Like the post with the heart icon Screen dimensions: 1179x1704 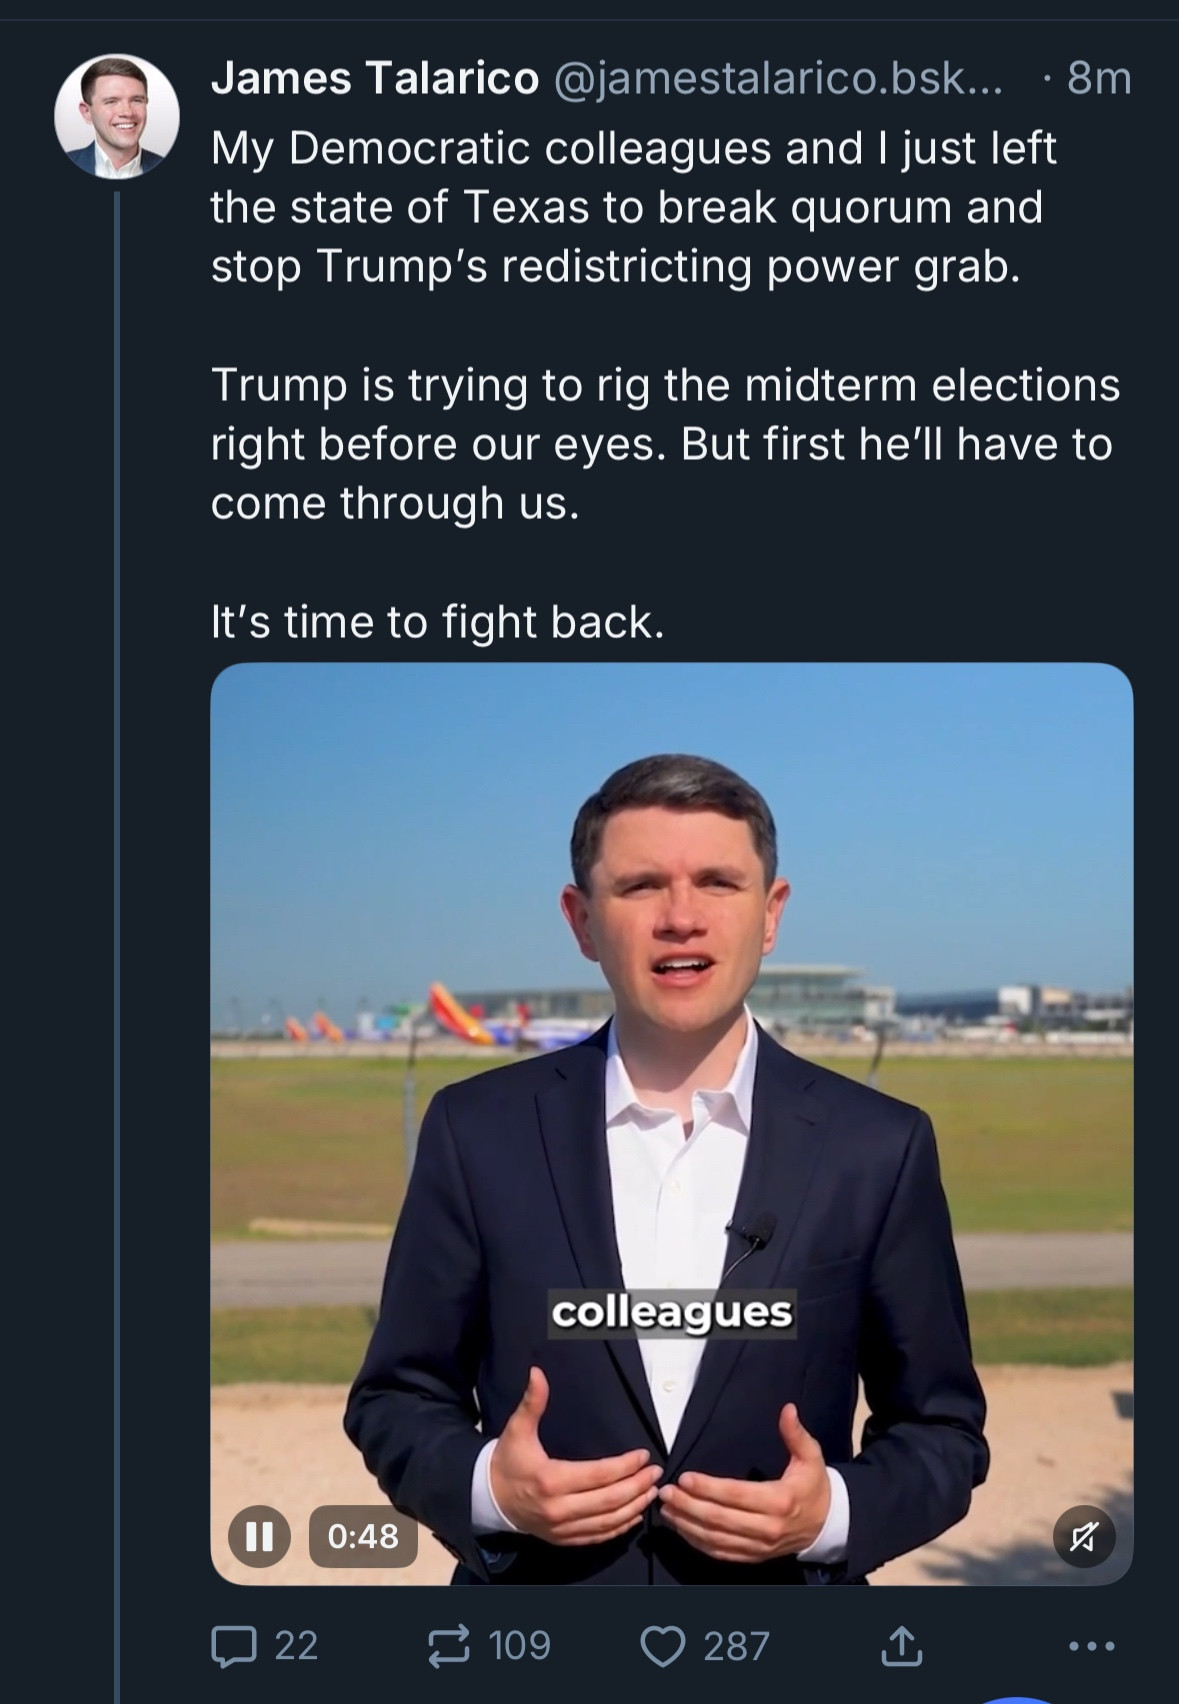coord(662,1646)
